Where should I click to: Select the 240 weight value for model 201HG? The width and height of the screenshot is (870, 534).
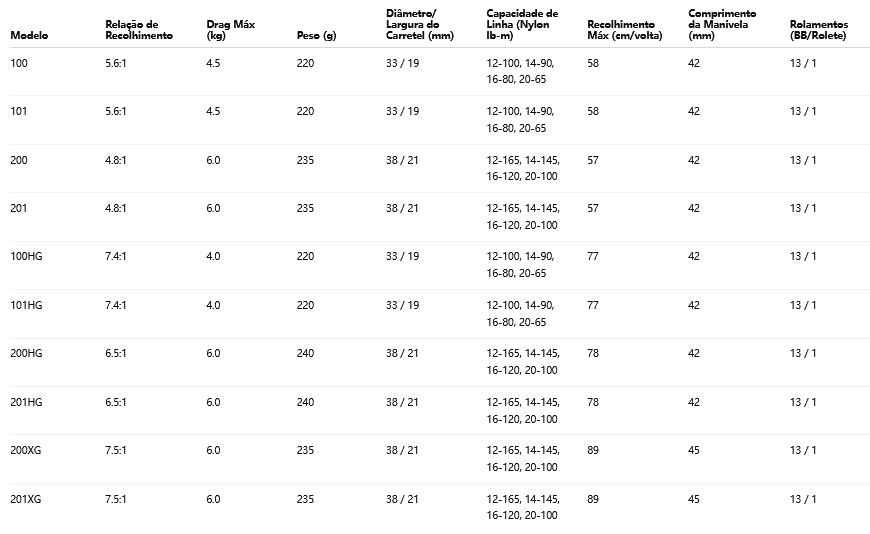[305, 402]
